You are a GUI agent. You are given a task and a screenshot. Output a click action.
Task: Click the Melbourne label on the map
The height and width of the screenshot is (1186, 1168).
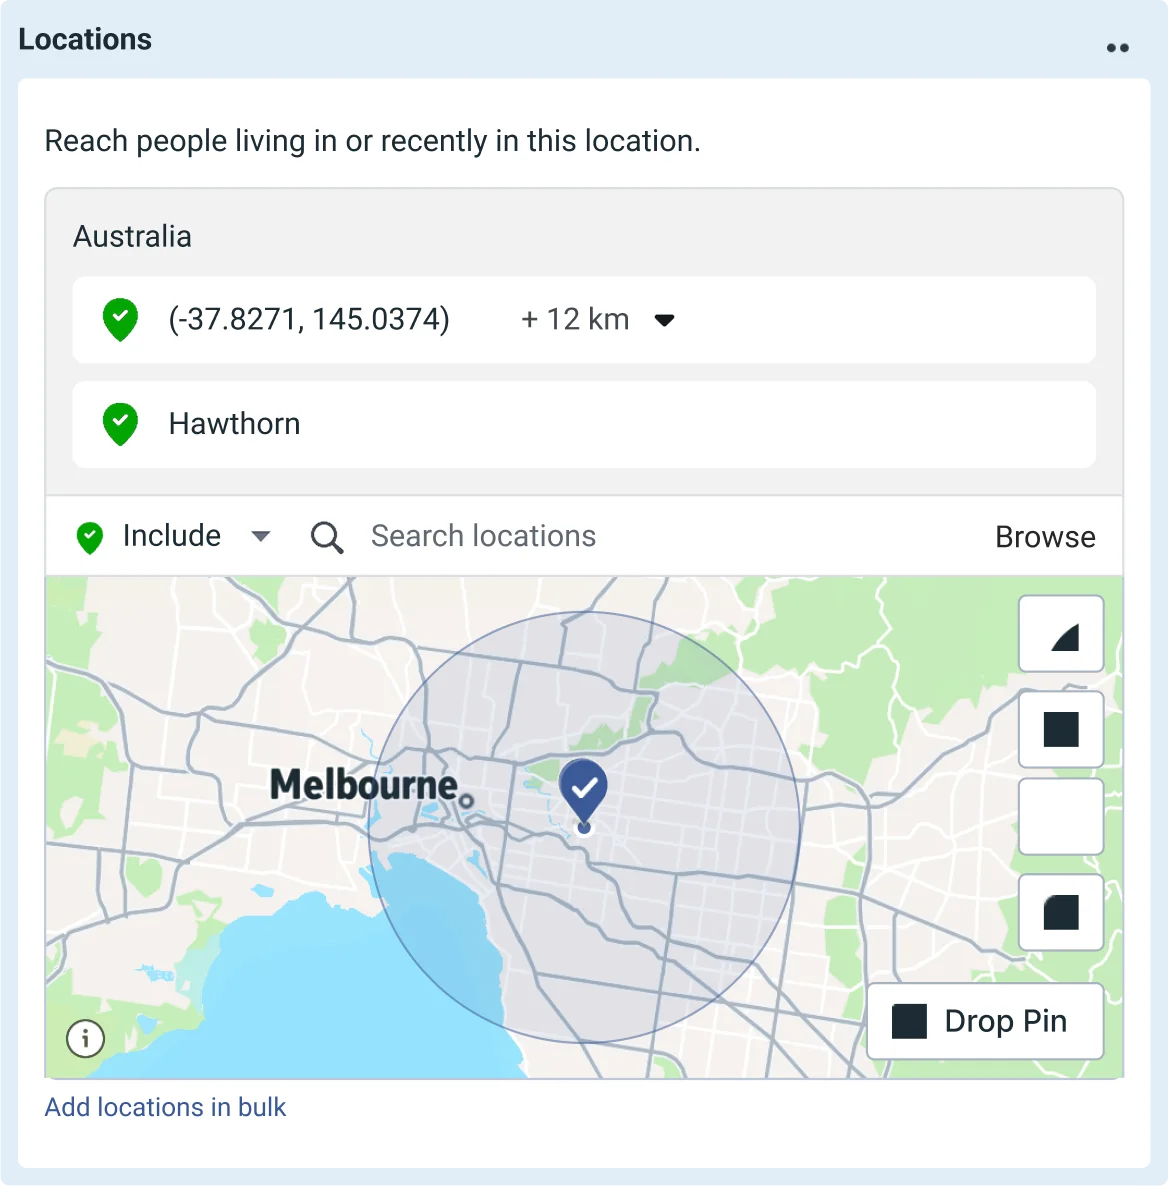click(x=364, y=784)
